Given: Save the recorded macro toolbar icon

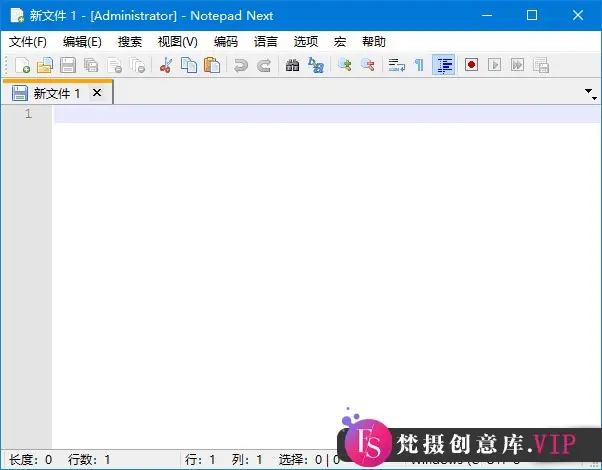Looking at the screenshot, I should tap(541, 65).
